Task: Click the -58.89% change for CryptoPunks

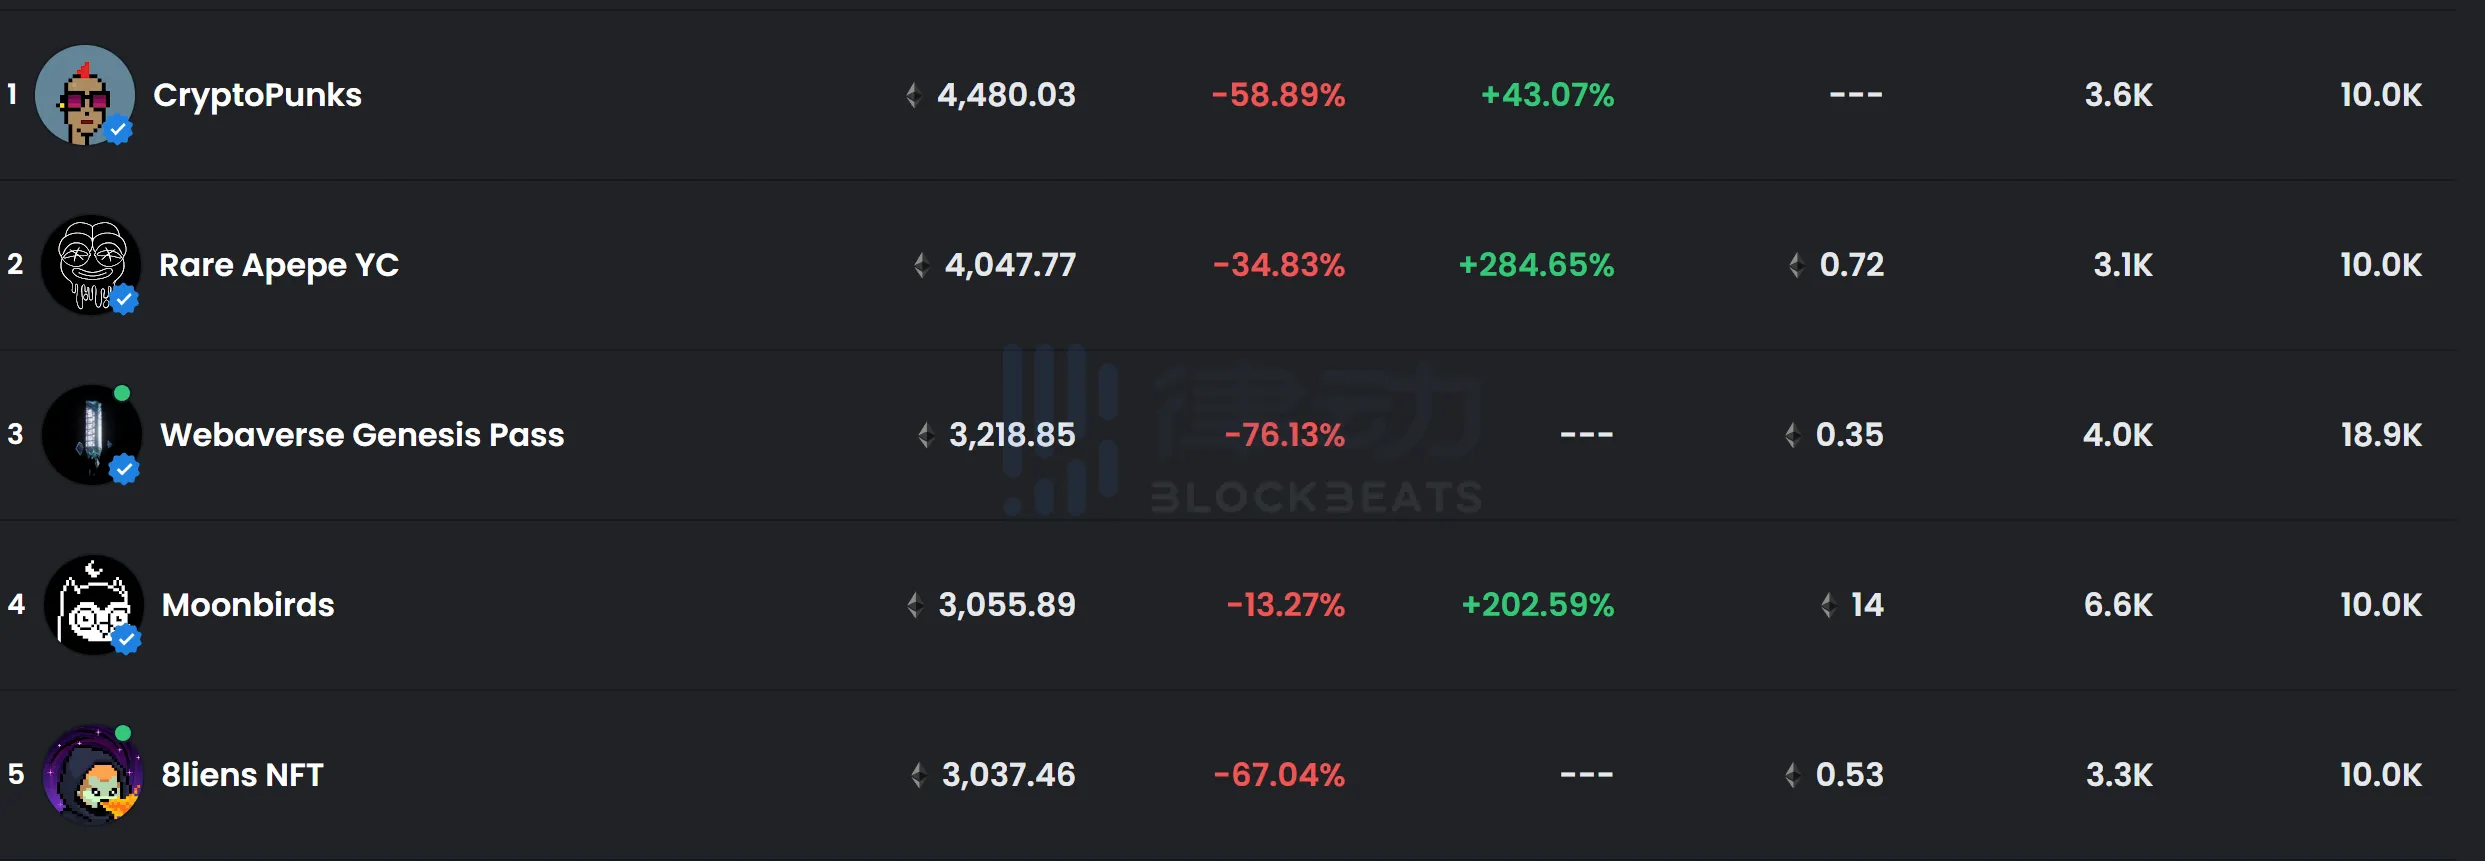Action: click(x=1278, y=95)
